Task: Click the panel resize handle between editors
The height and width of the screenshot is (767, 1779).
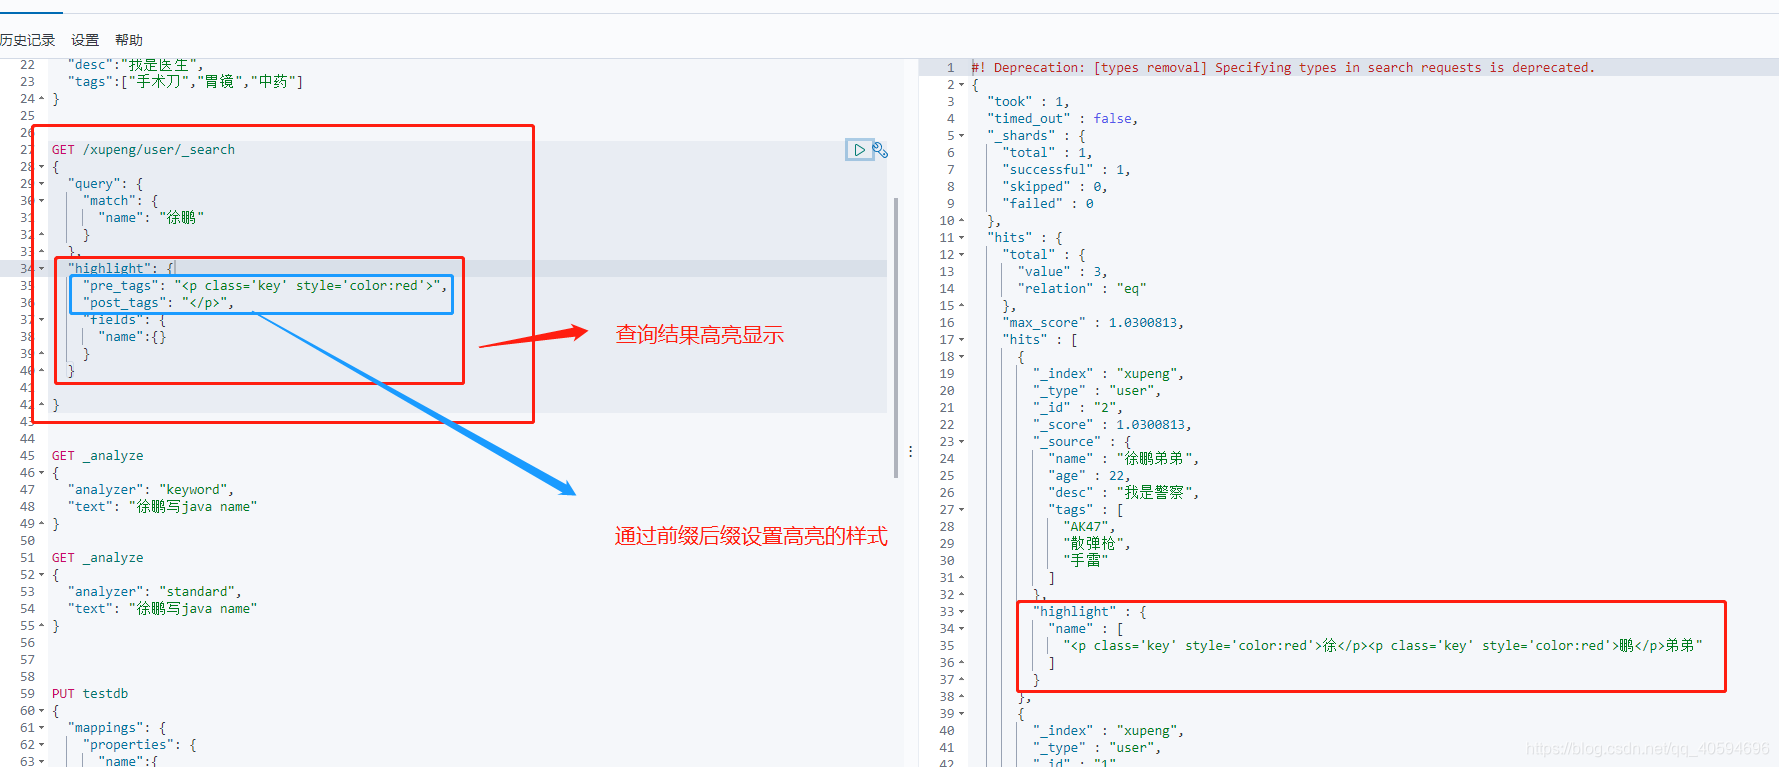Action: tap(910, 452)
